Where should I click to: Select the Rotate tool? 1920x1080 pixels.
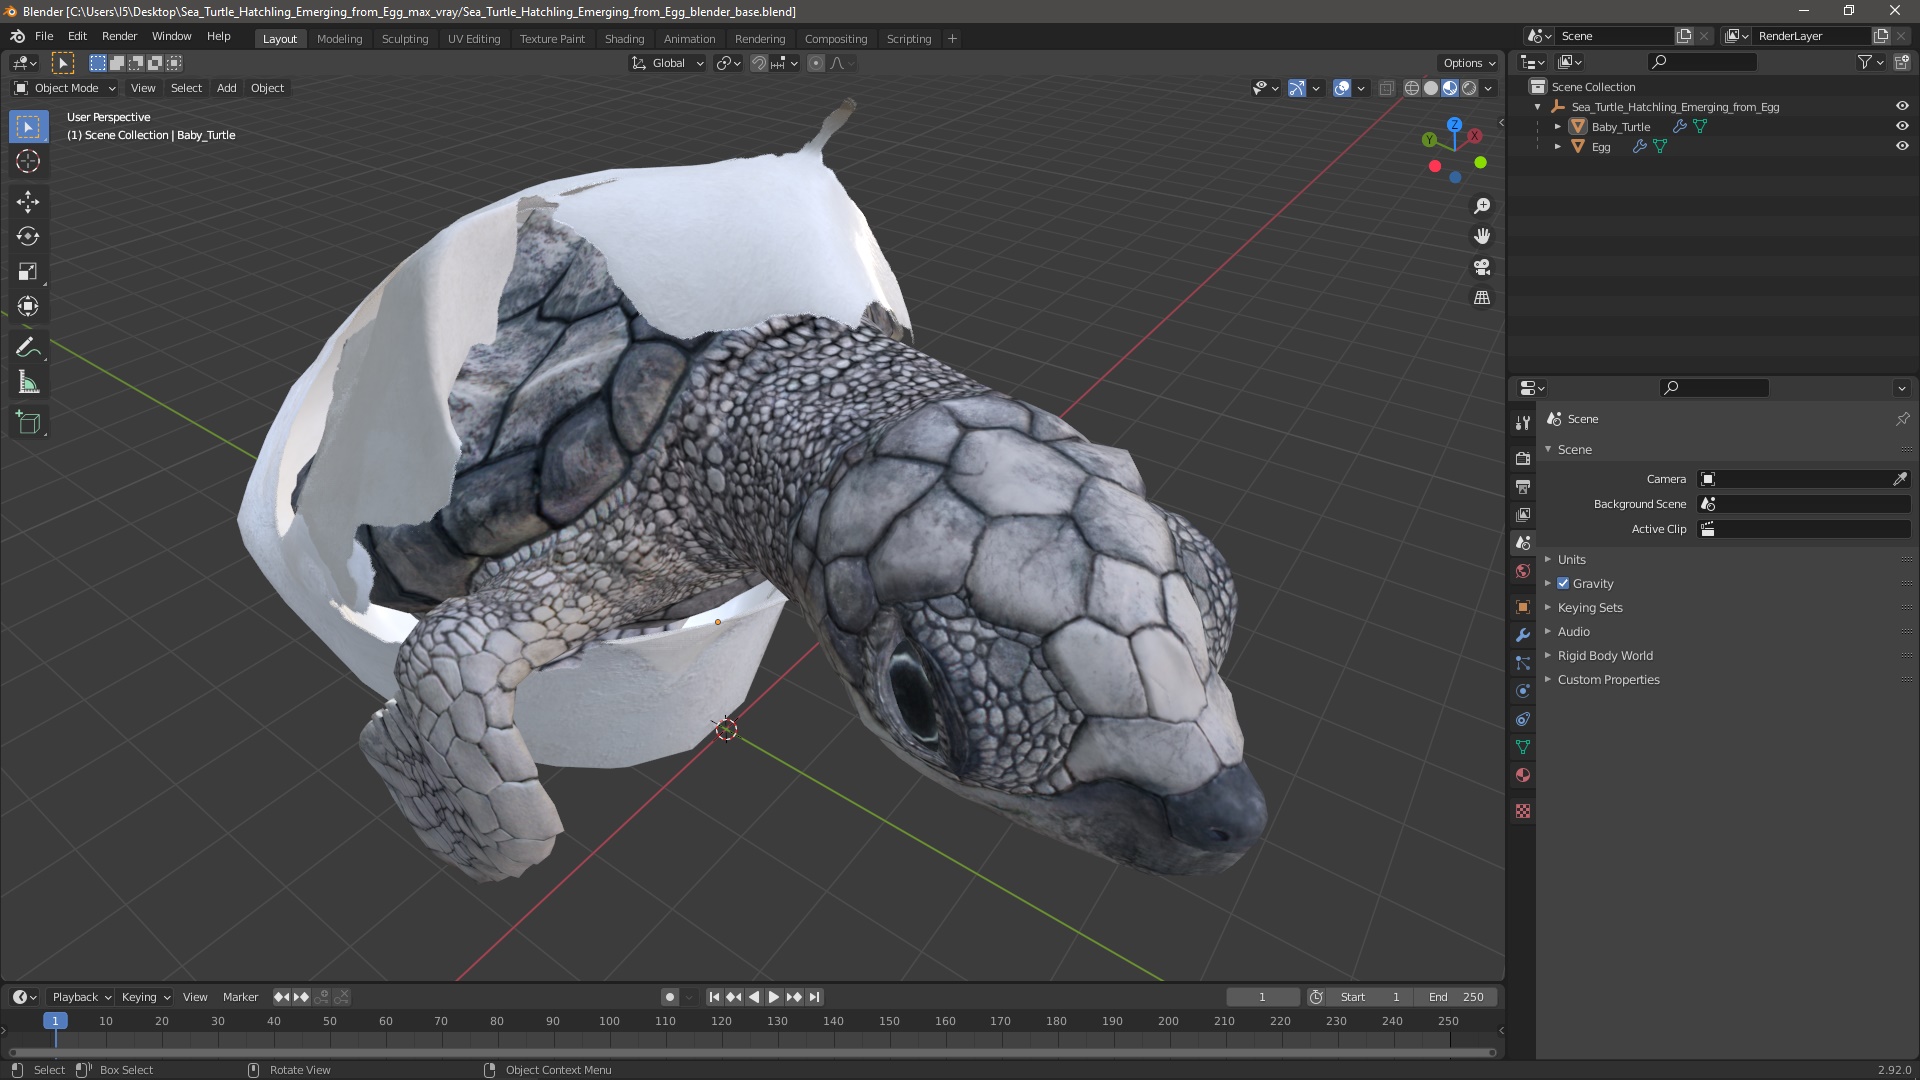pyautogui.click(x=28, y=237)
